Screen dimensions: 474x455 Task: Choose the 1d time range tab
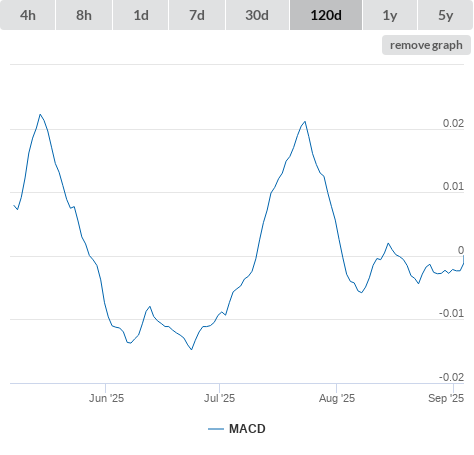[141, 15]
